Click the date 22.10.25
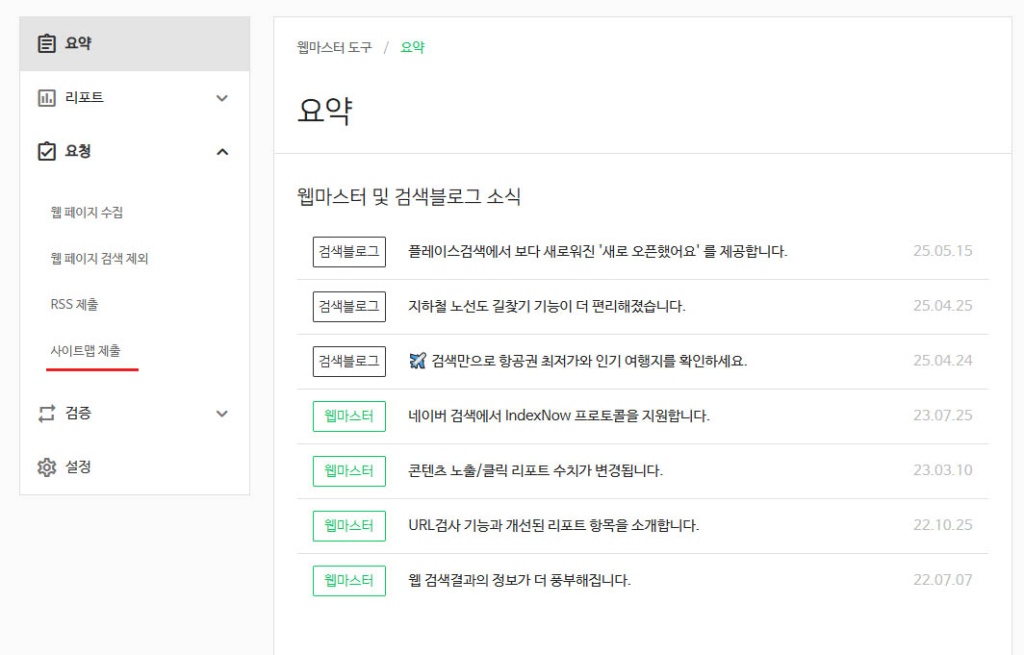Viewport: 1024px width, 655px height. click(942, 525)
